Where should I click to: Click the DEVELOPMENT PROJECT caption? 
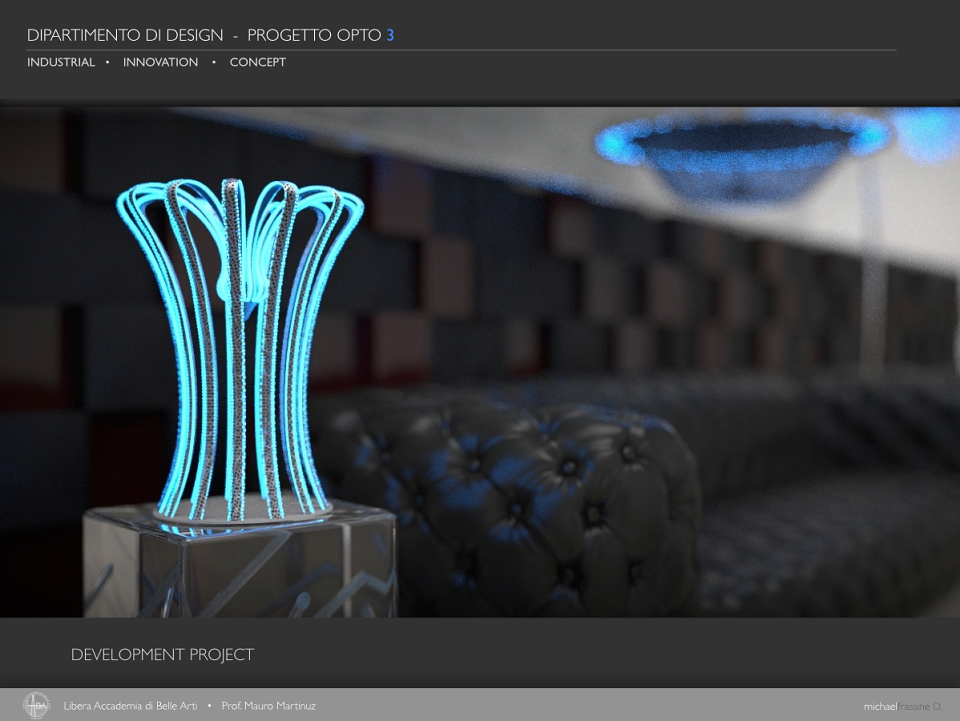[x=162, y=655]
